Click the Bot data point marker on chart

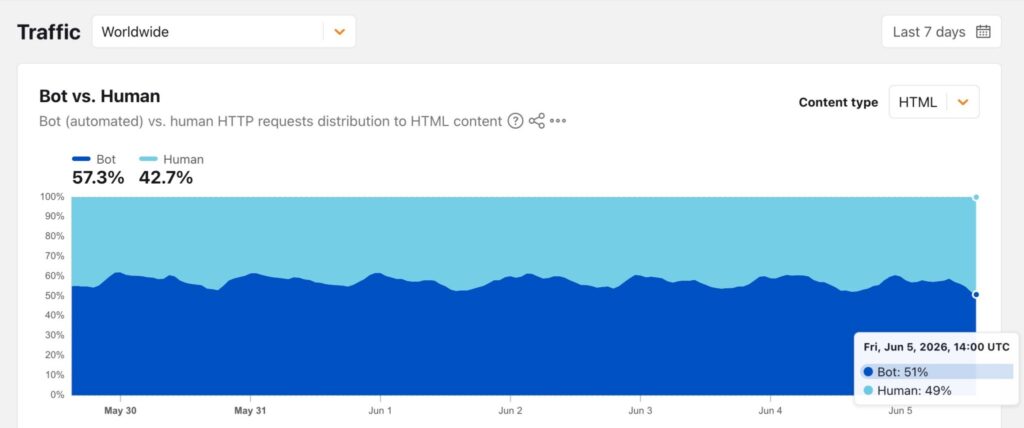point(976,295)
